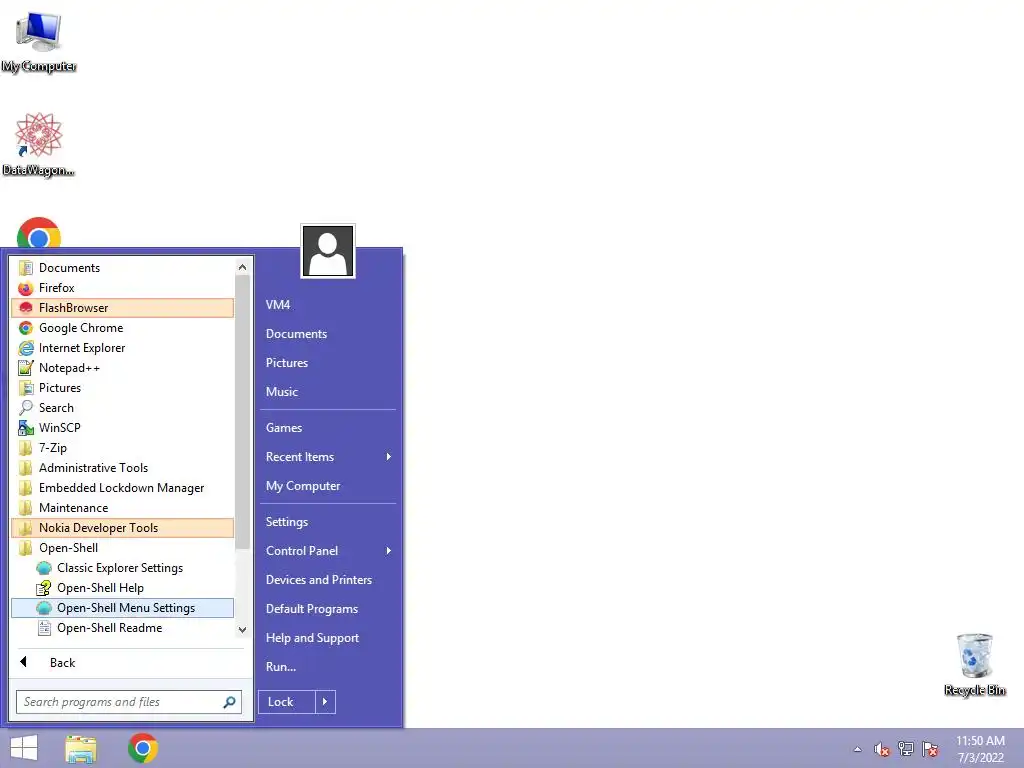Open Games in the right panel

(328, 428)
